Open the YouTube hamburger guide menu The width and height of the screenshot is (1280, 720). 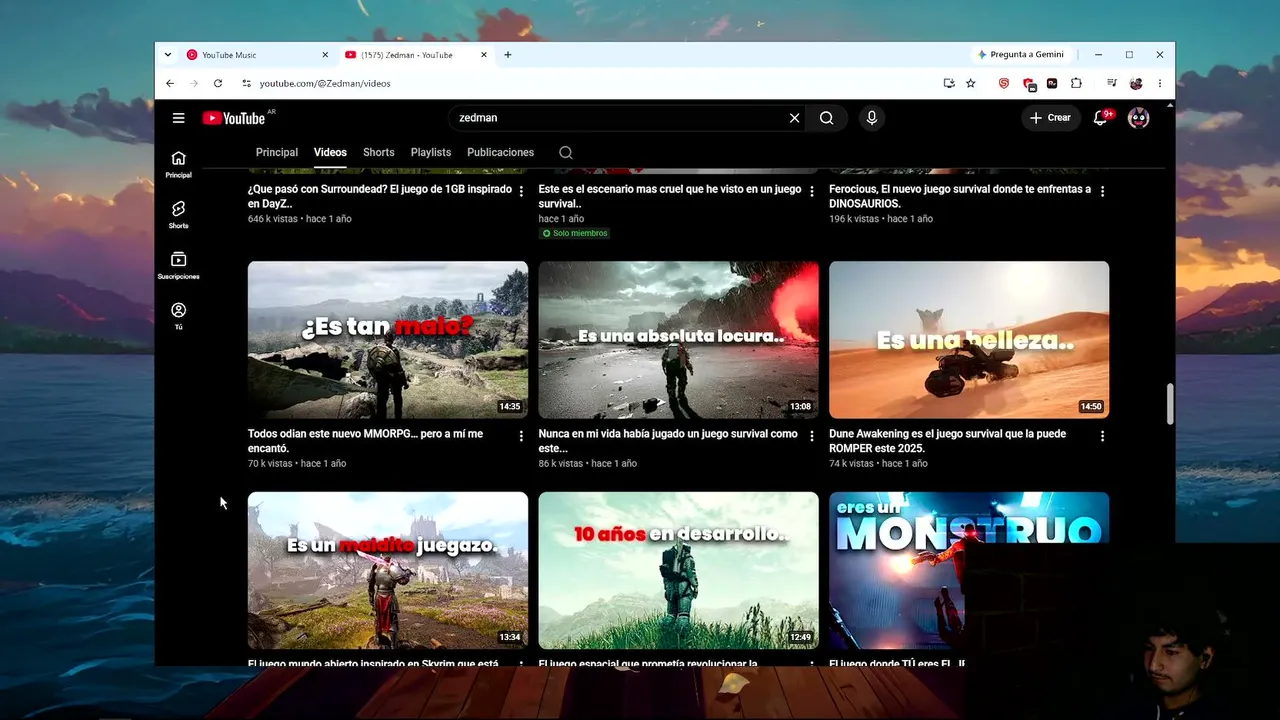(x=178, y=118)
